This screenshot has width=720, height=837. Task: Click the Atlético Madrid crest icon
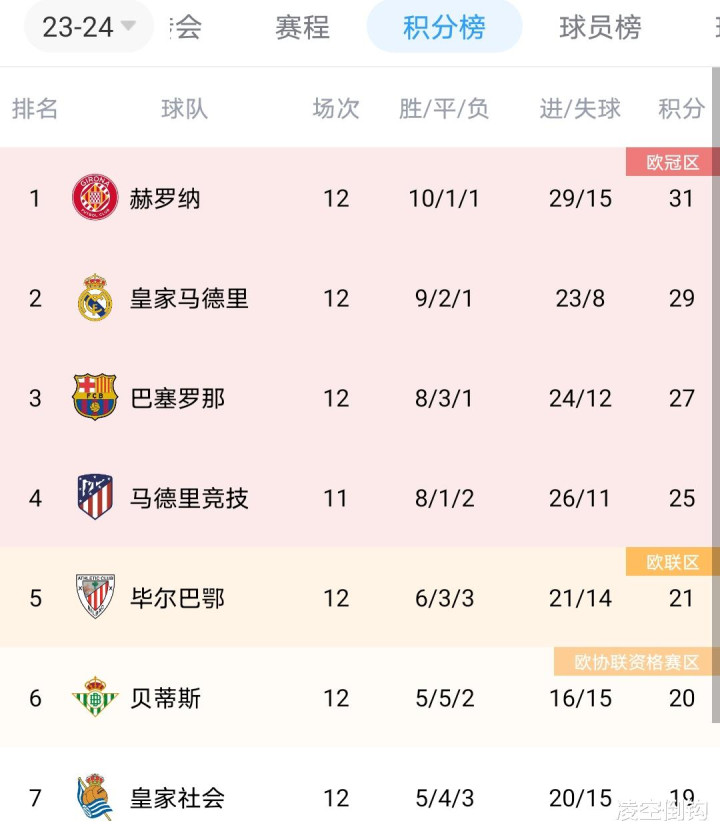(95, 497)
